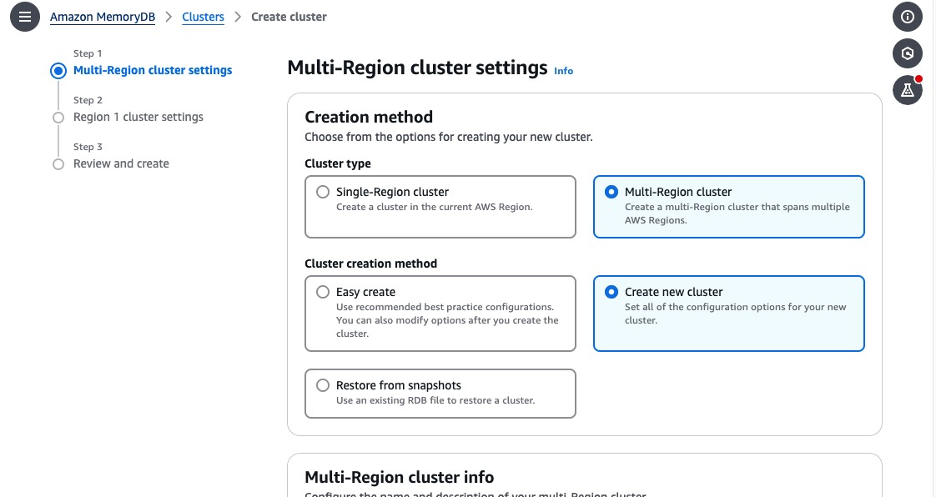The width and height of the screenshot is (936, 498).
Task: Choose Create new cluster option
Action: (728, 313)
